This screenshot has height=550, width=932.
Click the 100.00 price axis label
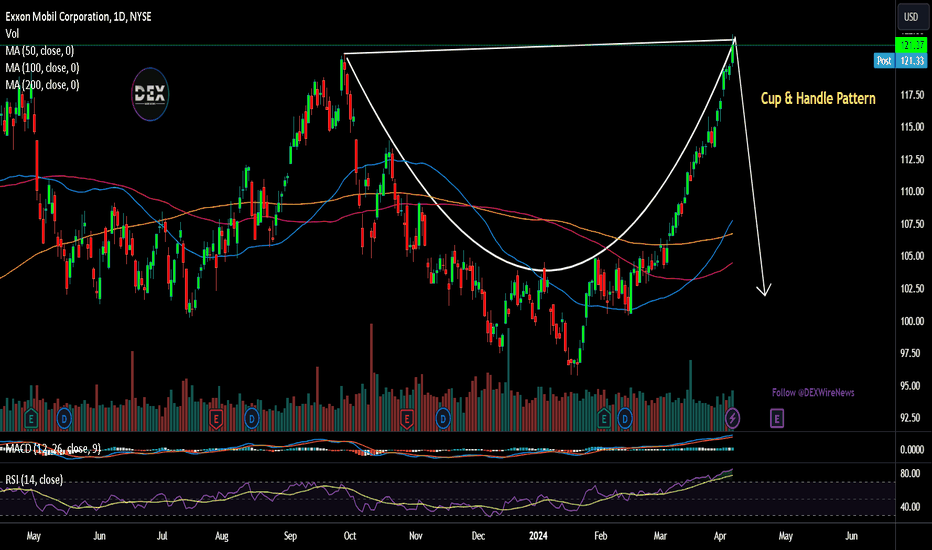click(x=912, y=321)
